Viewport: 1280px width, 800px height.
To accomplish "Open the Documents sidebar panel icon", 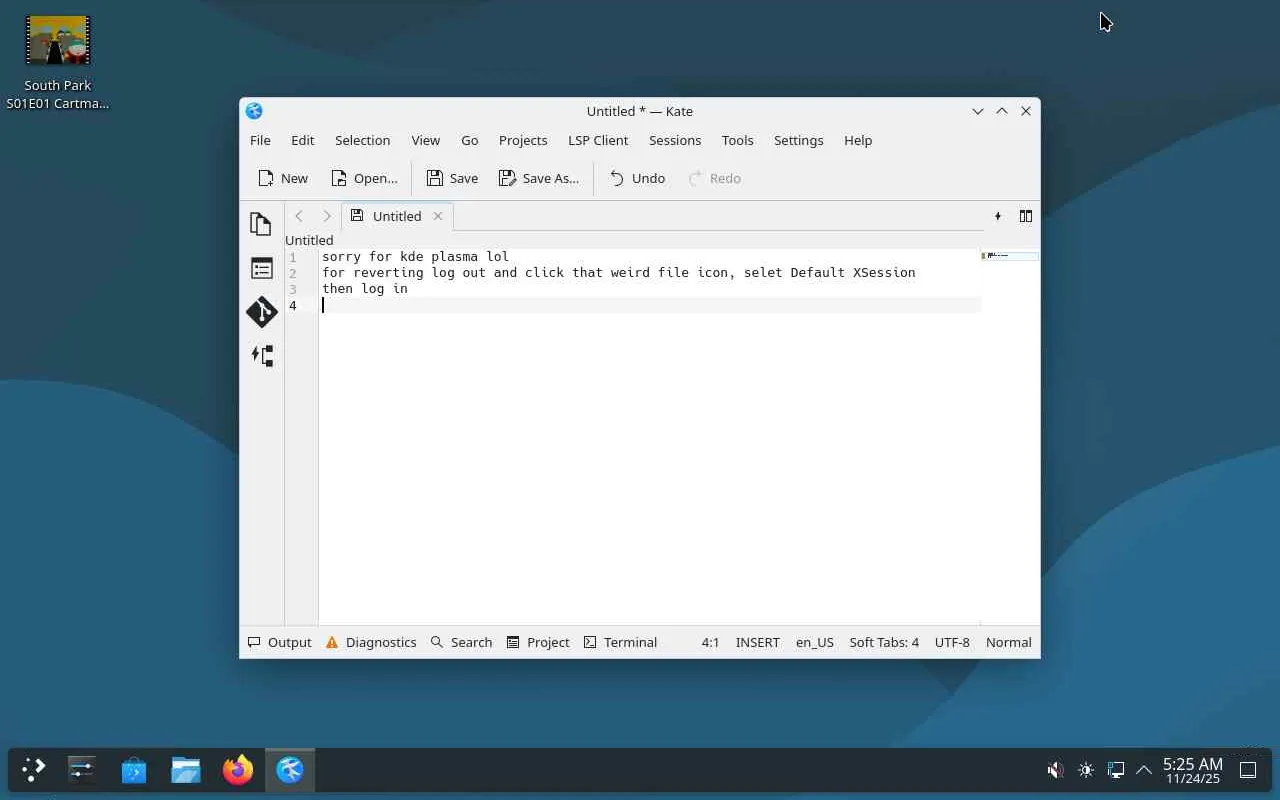I will pos(261,224).
